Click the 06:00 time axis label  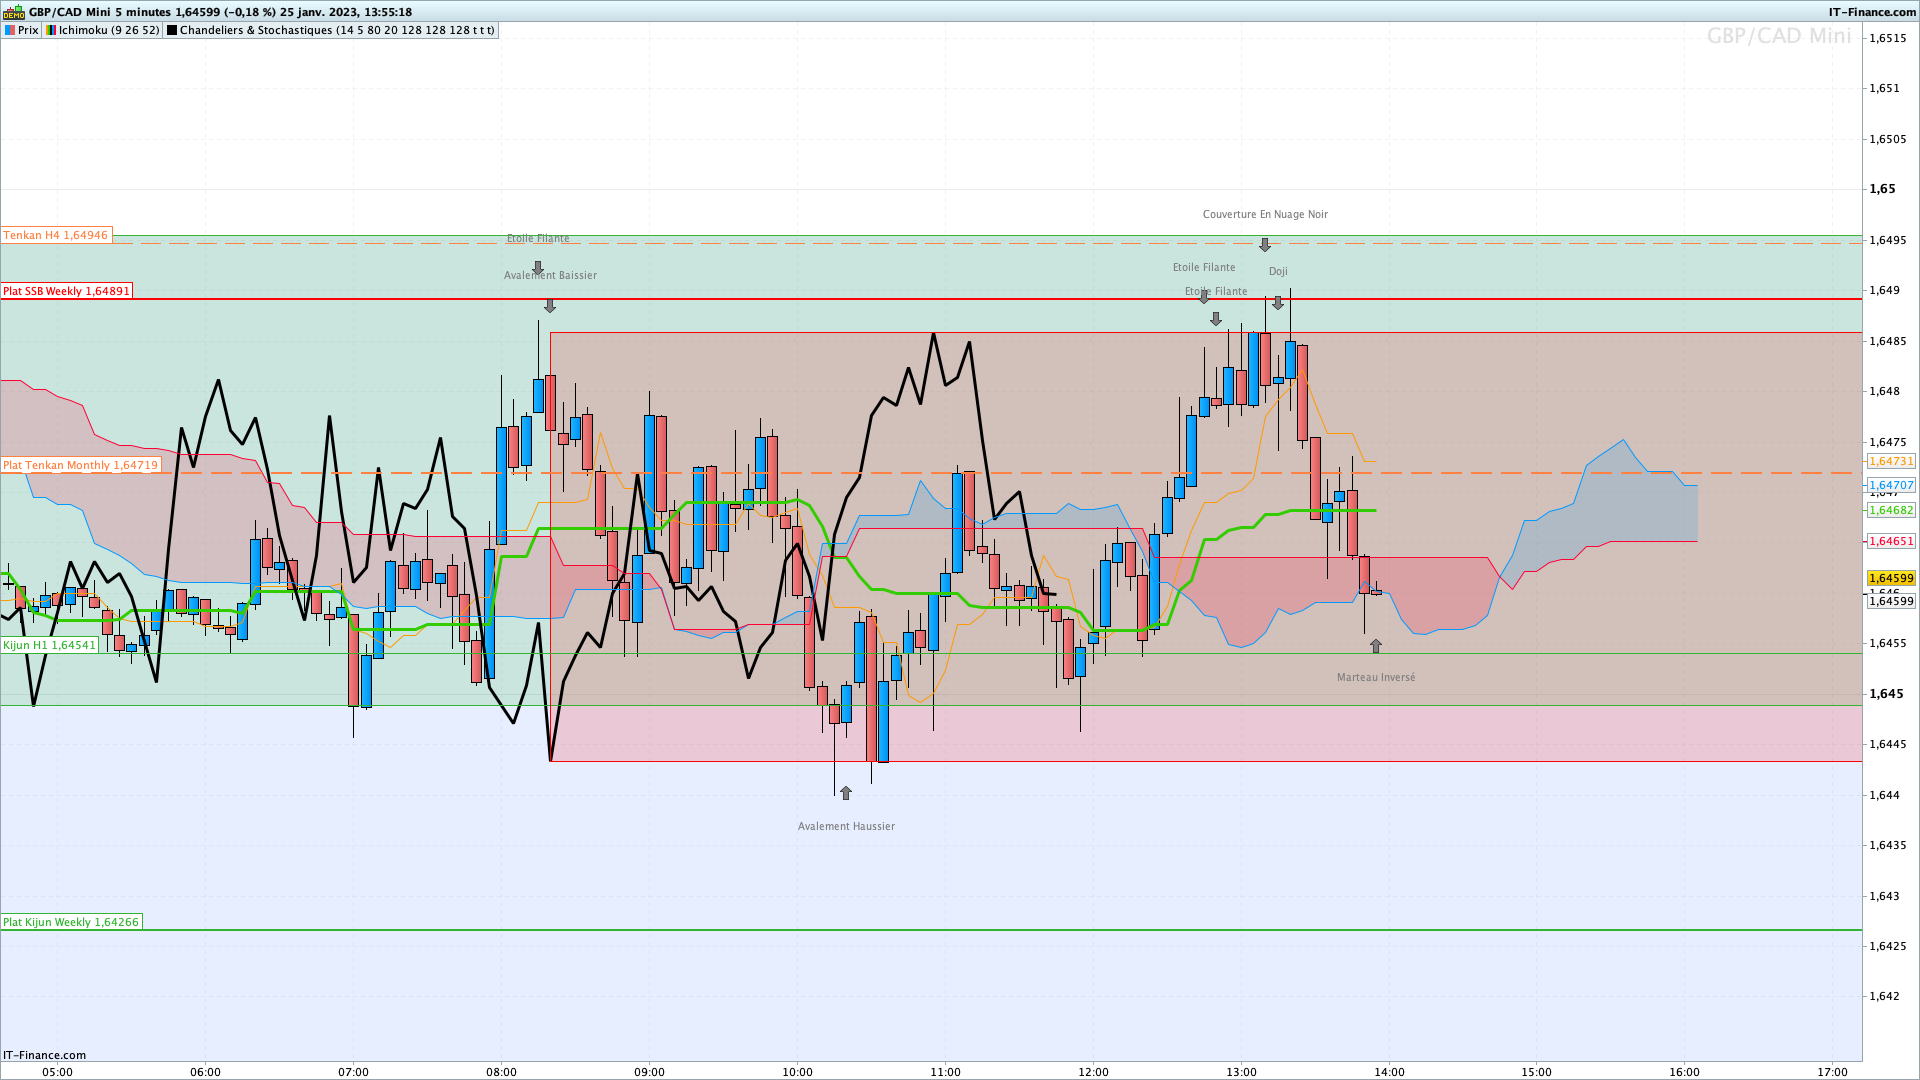[x=205, y=1072]
